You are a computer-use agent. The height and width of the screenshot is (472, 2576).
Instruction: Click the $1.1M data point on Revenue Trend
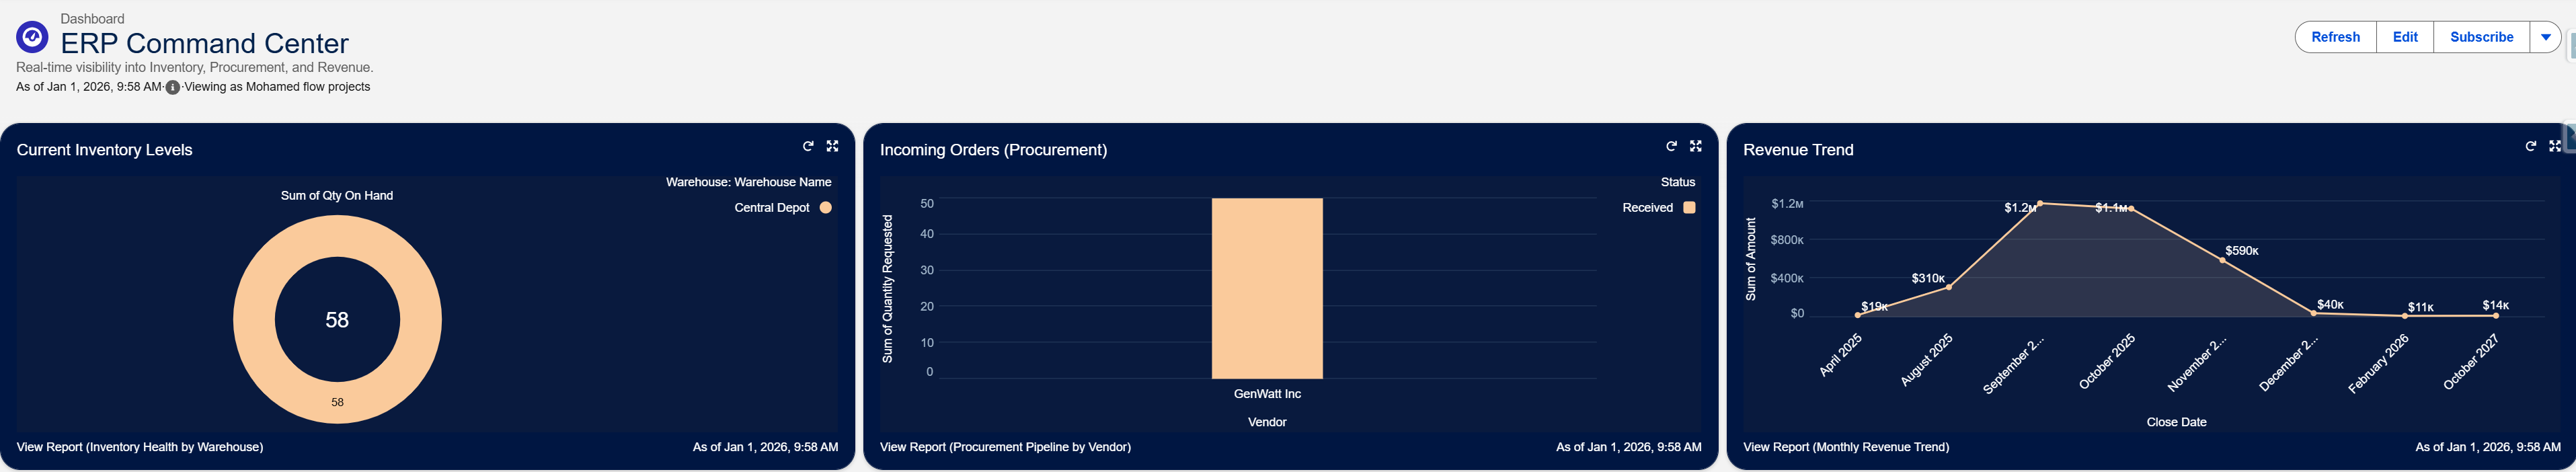pos(2131,208)
